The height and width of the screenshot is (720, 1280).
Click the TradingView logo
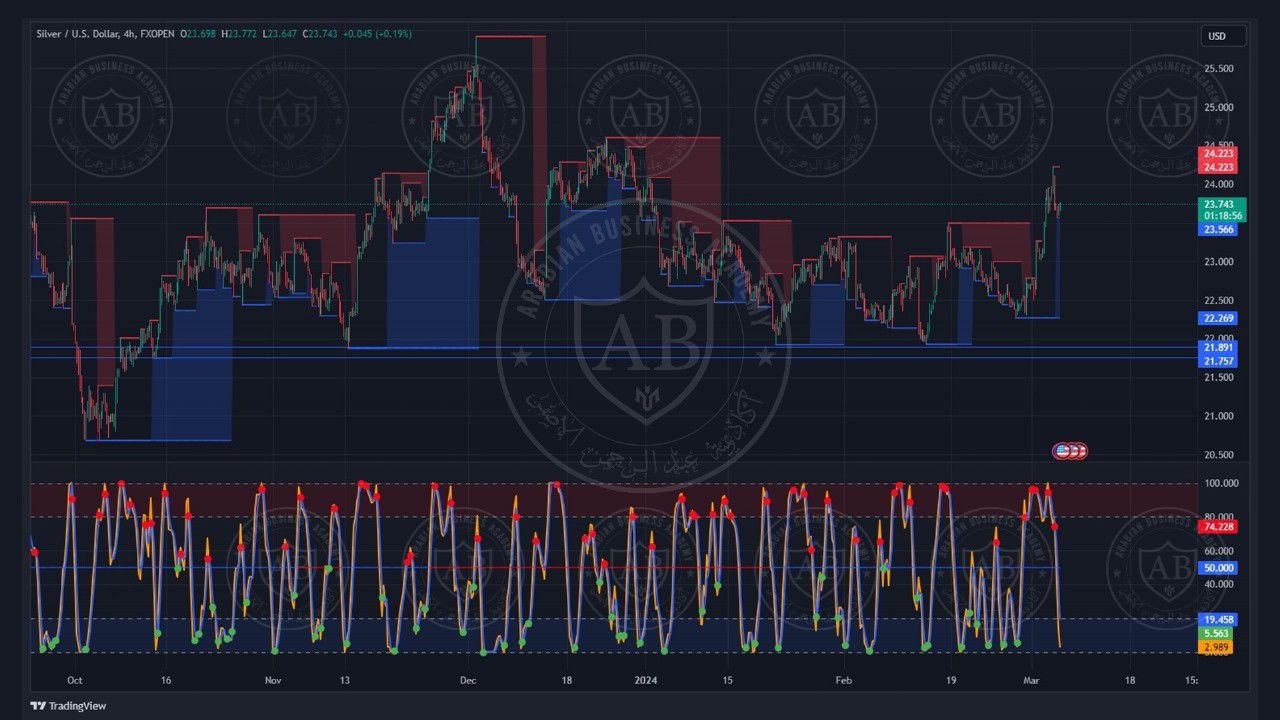pos(68,706)
